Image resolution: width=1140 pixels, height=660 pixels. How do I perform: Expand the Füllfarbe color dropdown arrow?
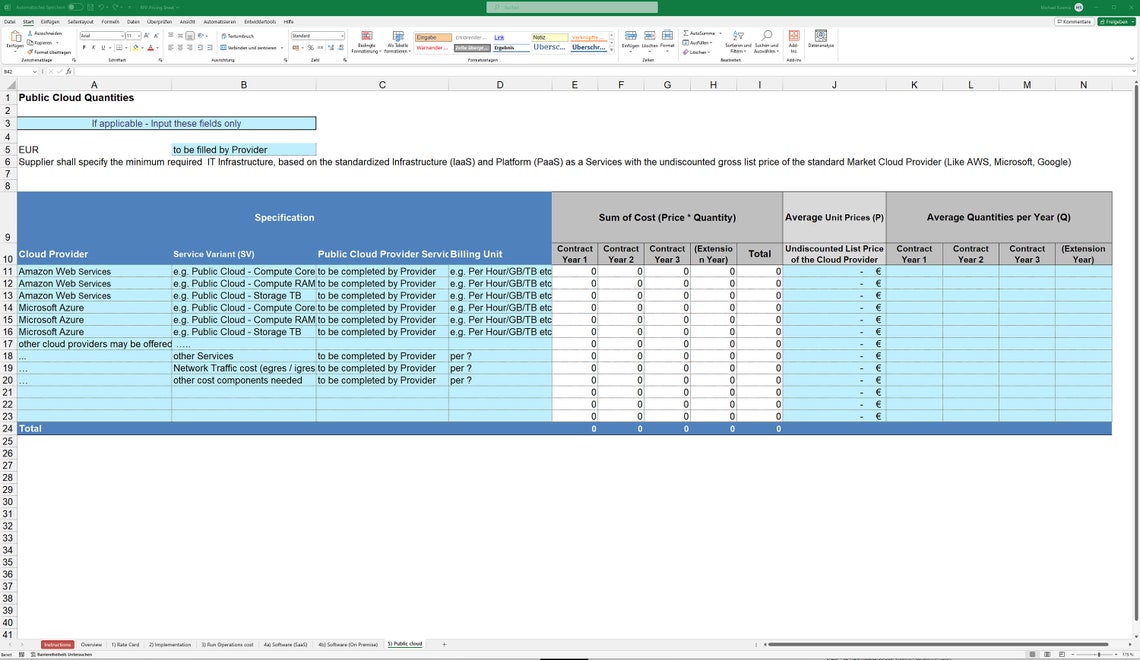(x=142, y=46)
